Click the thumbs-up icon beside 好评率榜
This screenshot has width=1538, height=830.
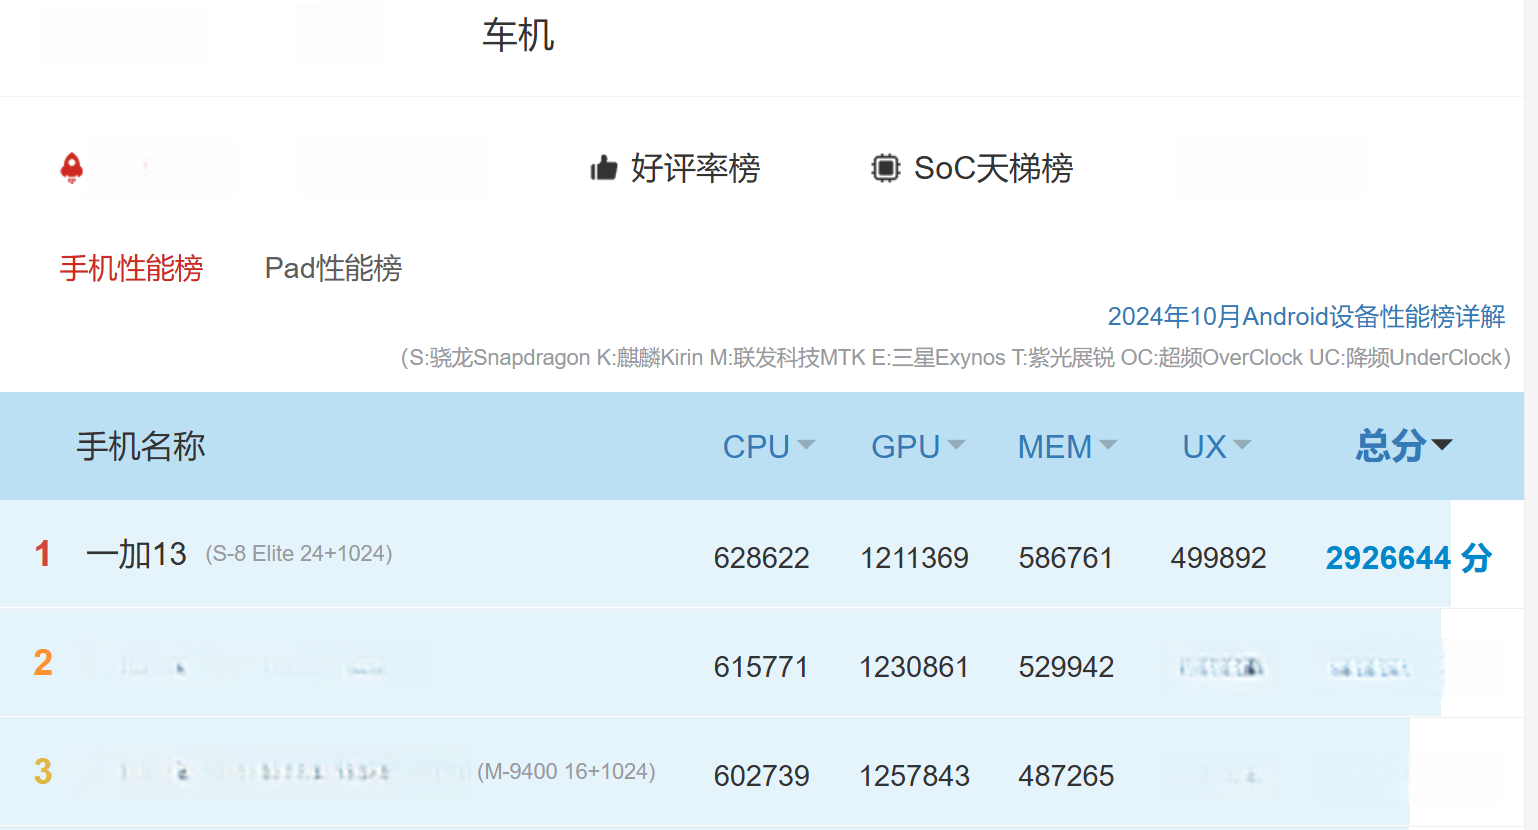(604, 168)
